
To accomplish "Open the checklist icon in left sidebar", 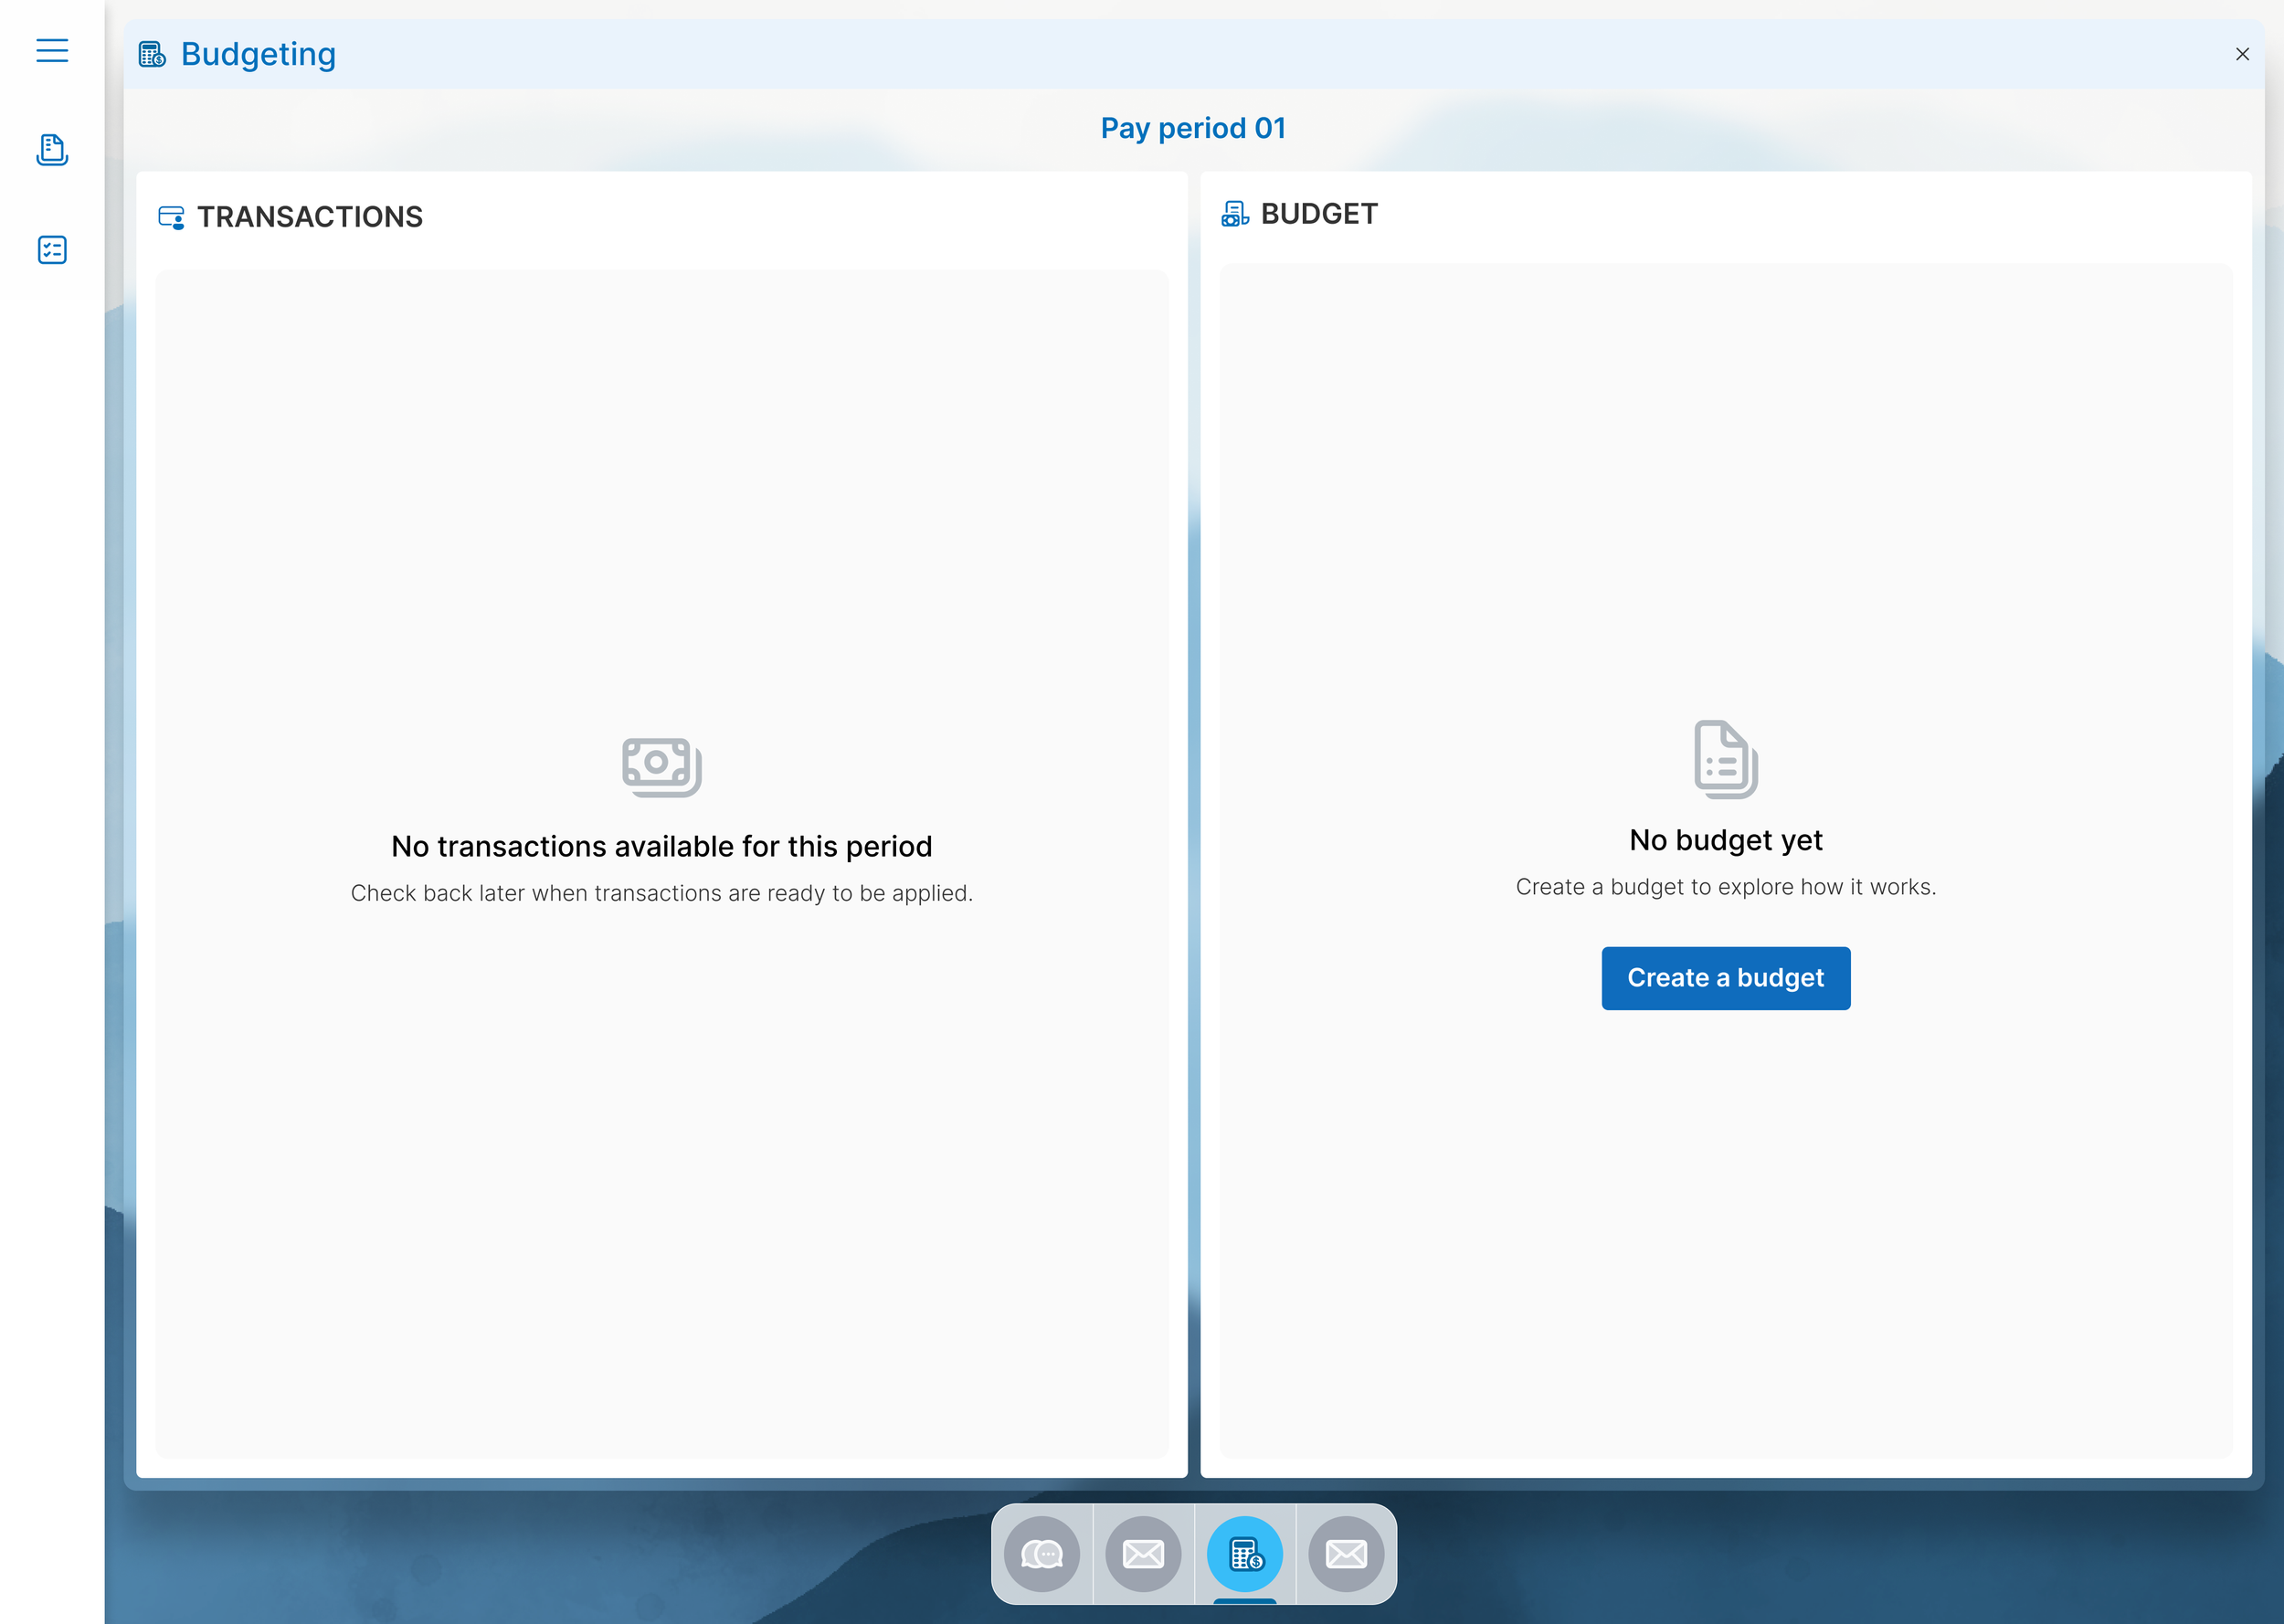I will pyautogui.click(x=52, y=250).
